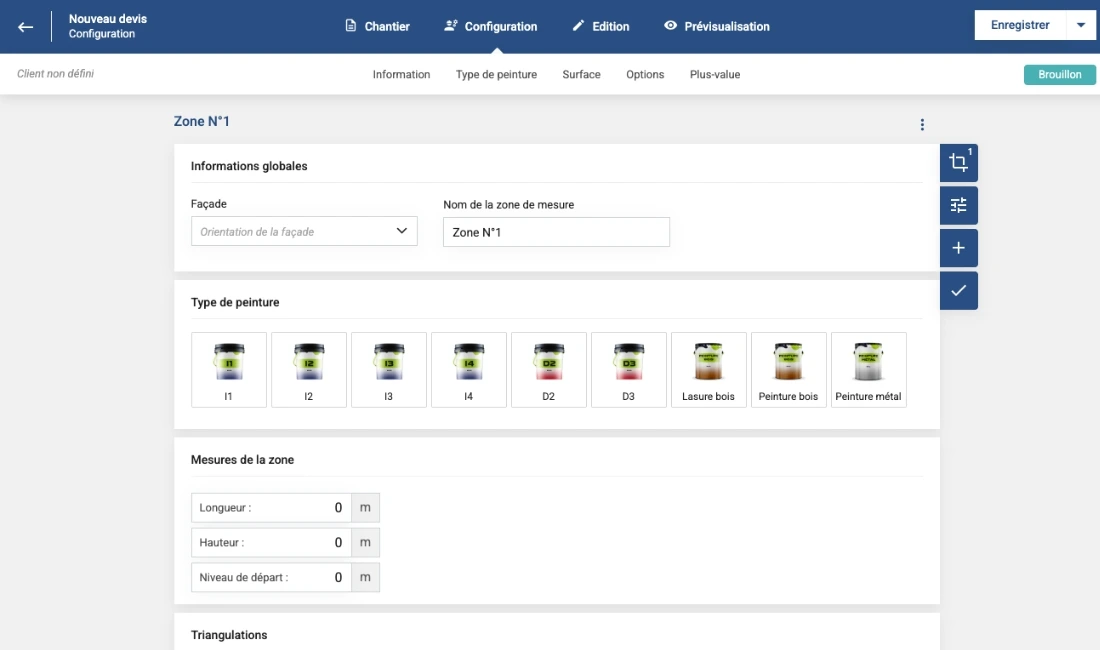Open the sliders settings icon button
Viewport: 1100px width, 650px height.
pos(958,205)
